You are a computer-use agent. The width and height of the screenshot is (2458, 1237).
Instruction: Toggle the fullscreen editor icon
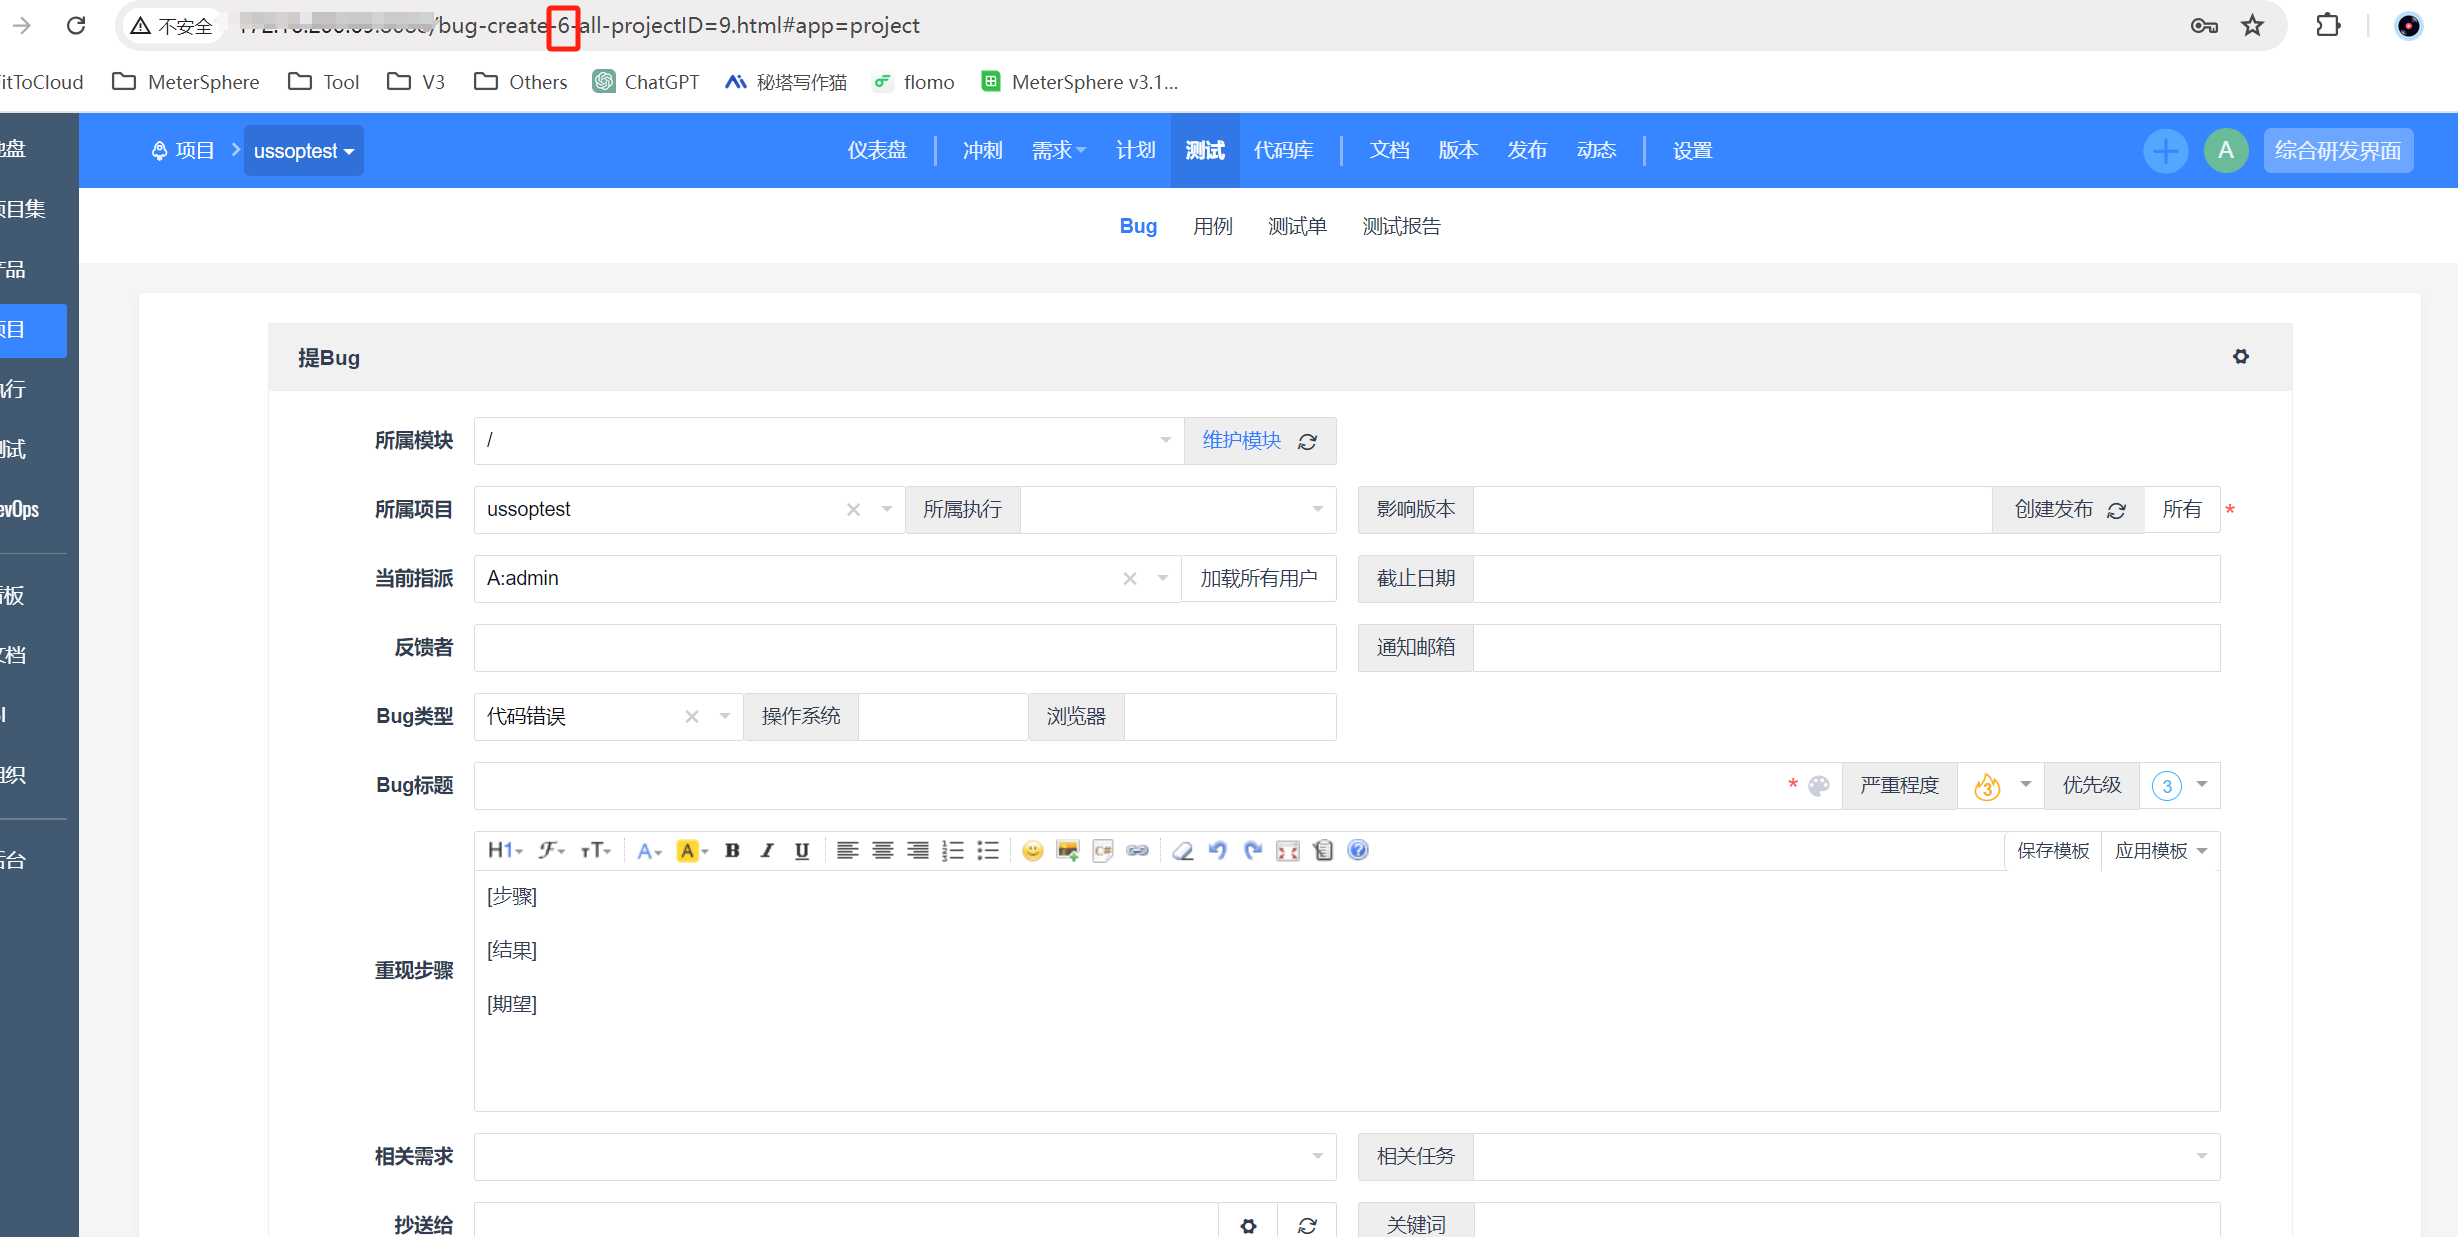[x=1287, y=850]
